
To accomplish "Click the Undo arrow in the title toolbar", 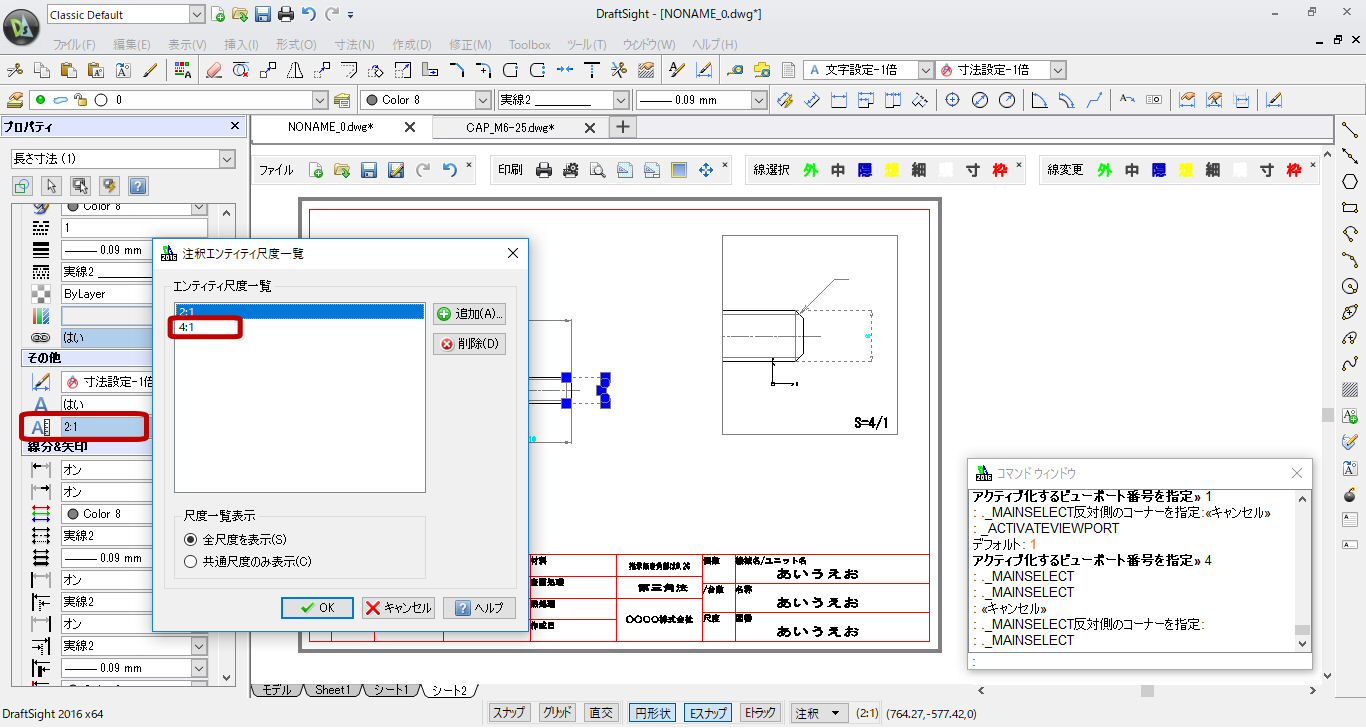I will click(x=309, y=14).
